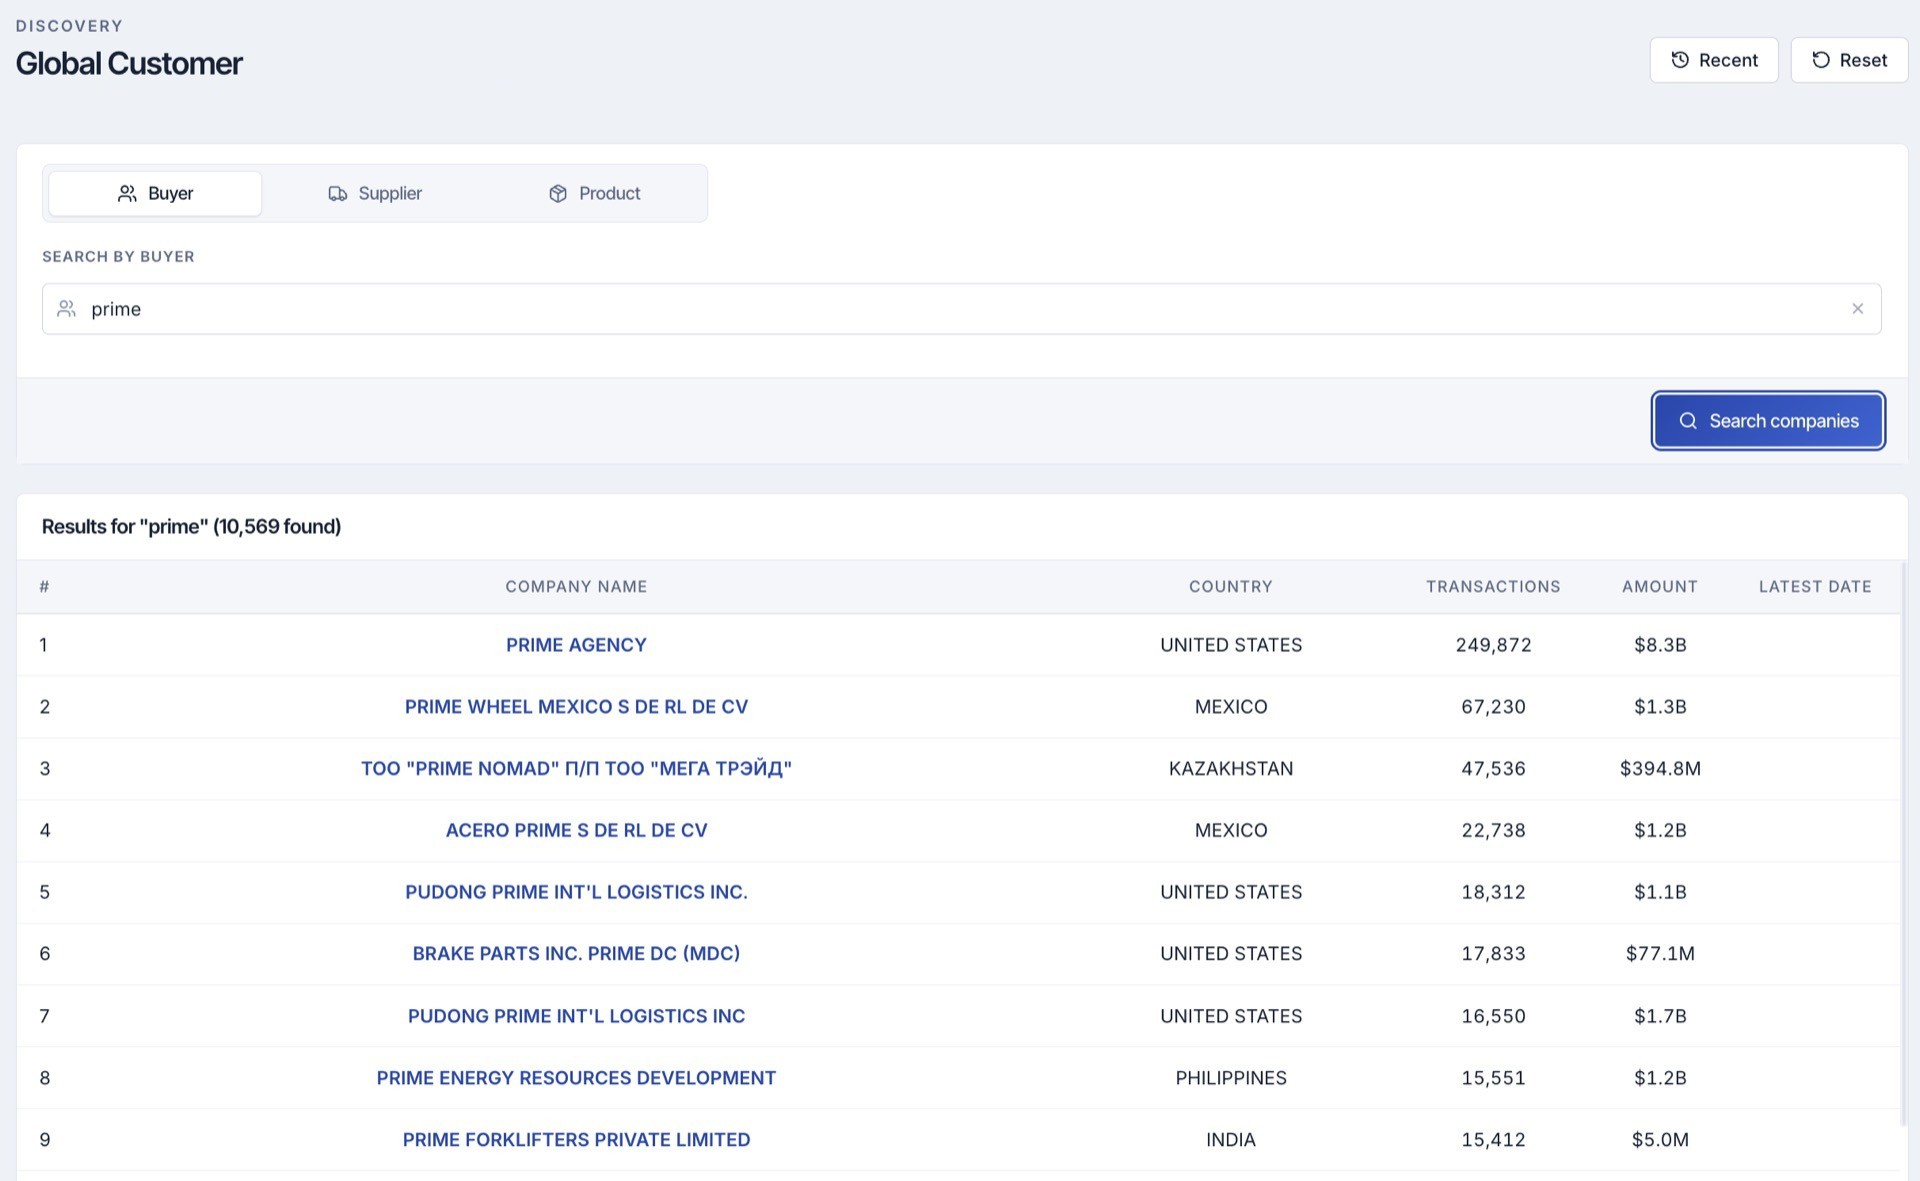1920x1181 pixels.
Task: Click the amount $394.8M
Action: (1660, 769)
